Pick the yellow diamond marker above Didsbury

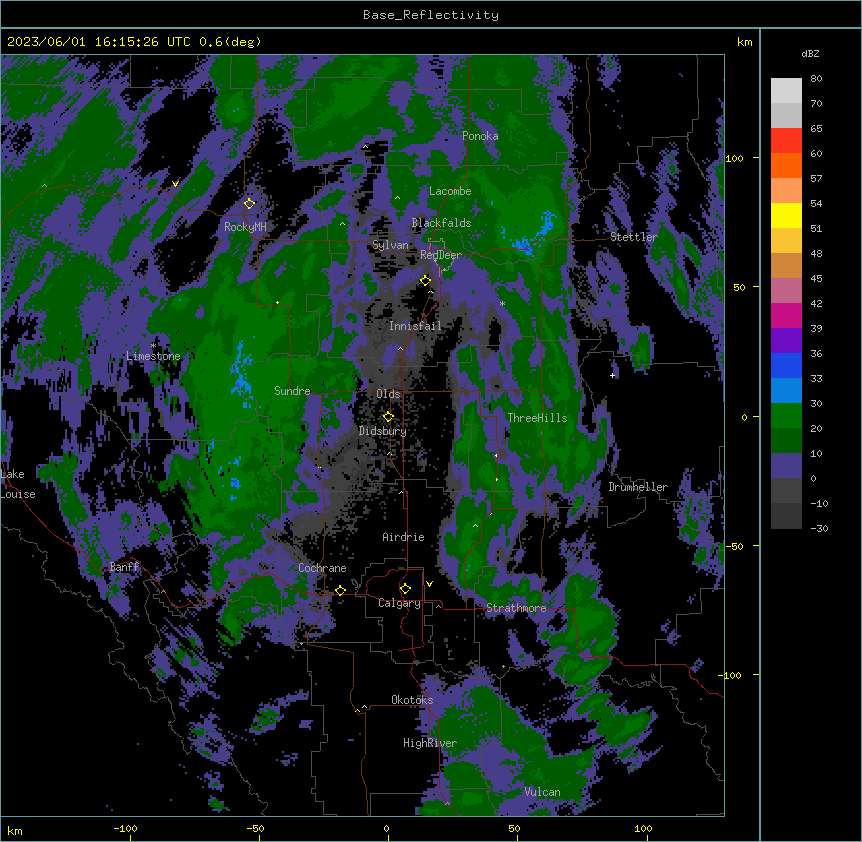(388, 417)
